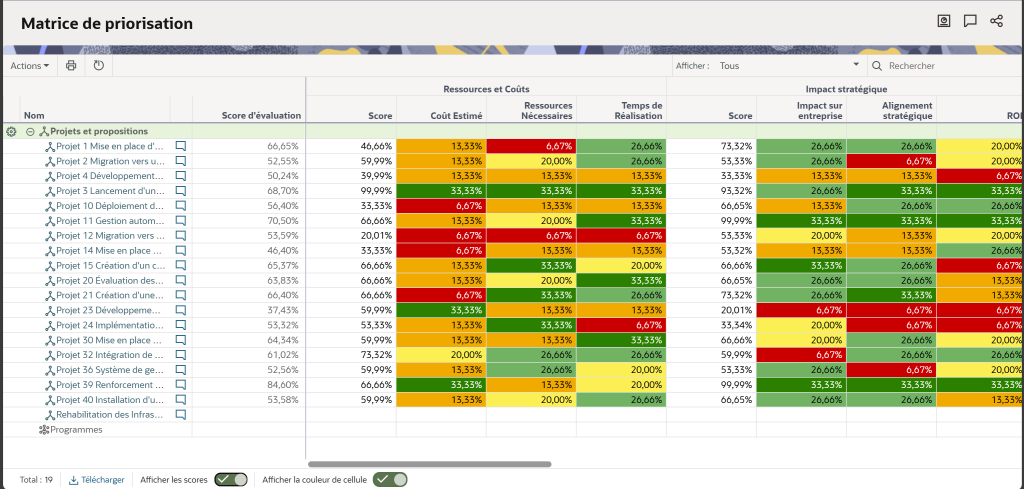
Task: Collapse the Projets et propositions group
Action: coord(31,131)
